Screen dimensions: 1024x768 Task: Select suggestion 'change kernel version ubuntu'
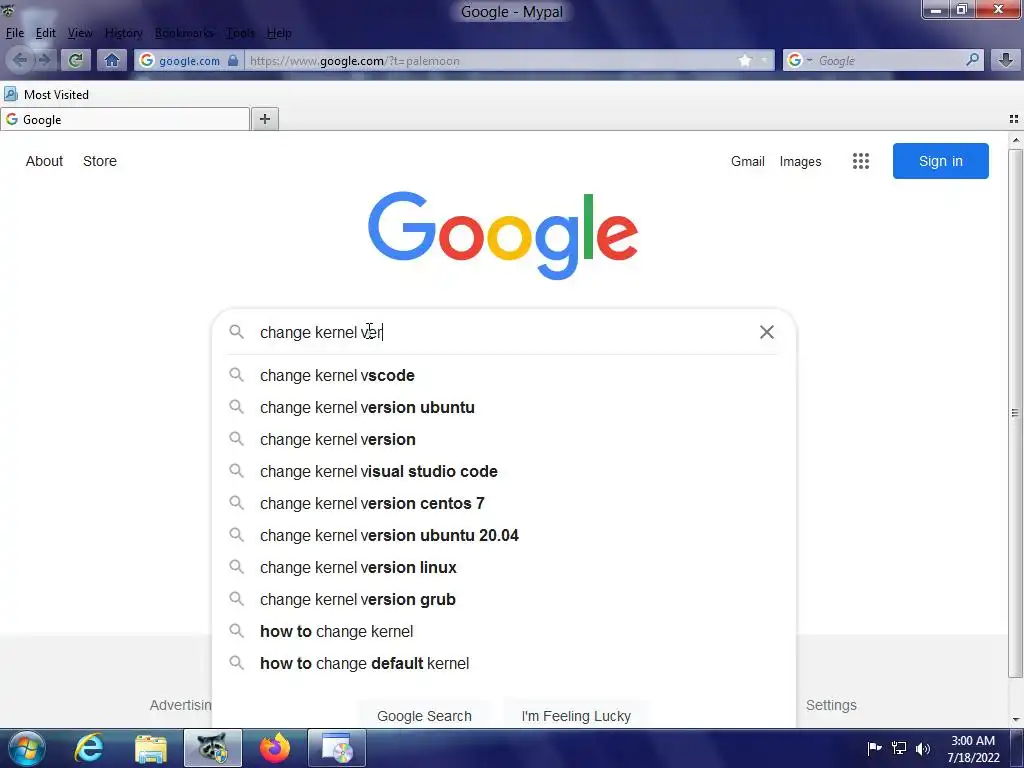tap(504, 408)
